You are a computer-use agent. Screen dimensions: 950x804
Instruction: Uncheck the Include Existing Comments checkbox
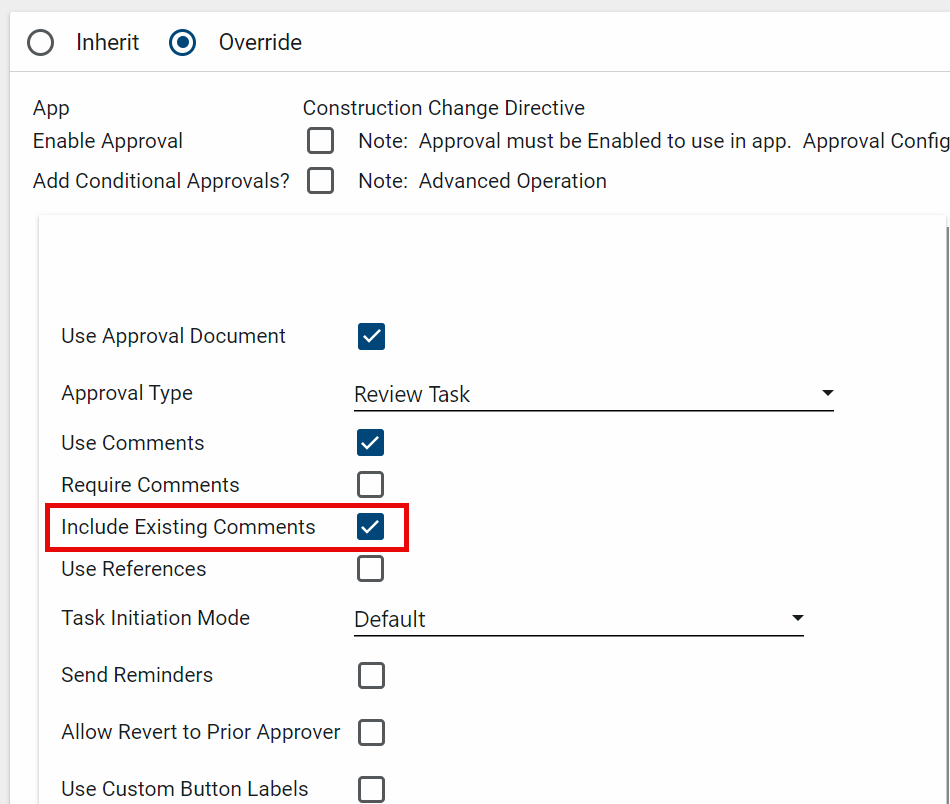tap(371, 527)
